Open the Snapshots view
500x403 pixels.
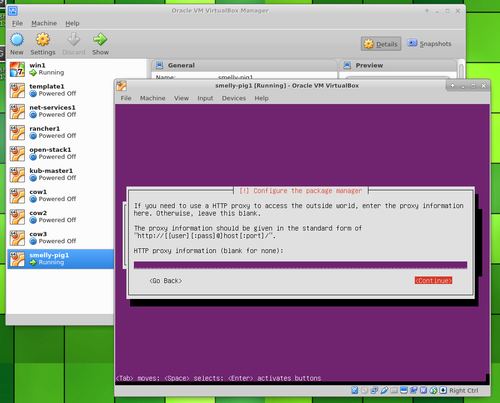(429, 44)
